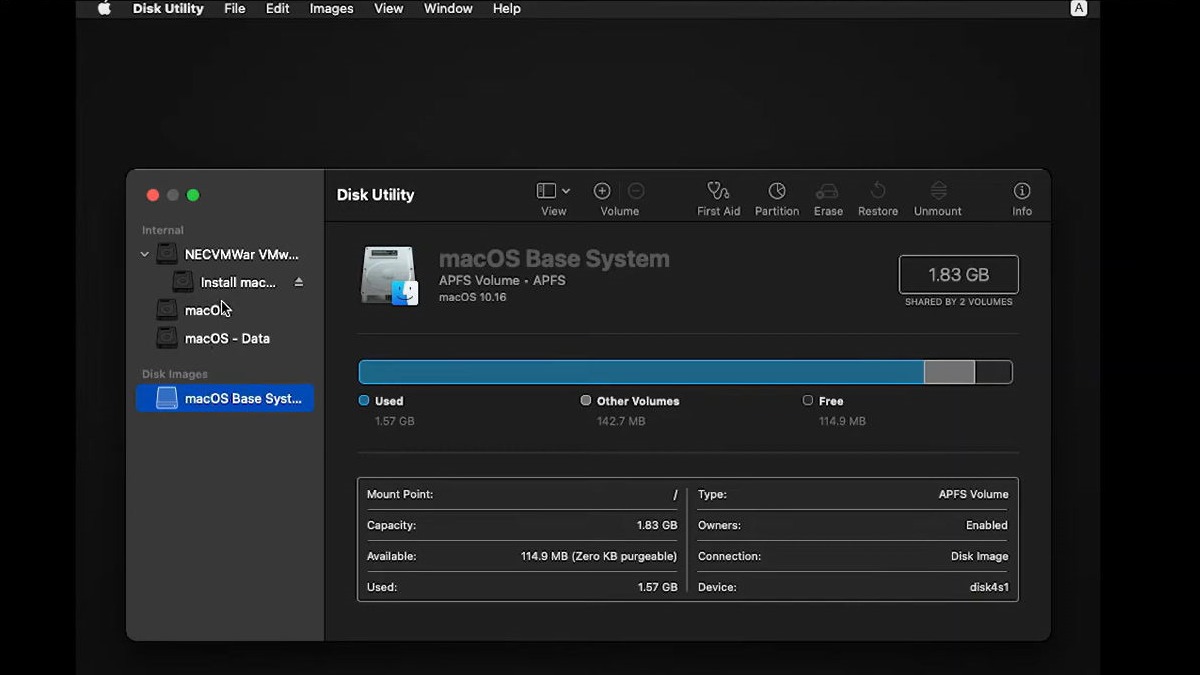Open the input source menu
Image resolution: width=1200 pixels, height=675 pixels.
tap(1078, 9)
